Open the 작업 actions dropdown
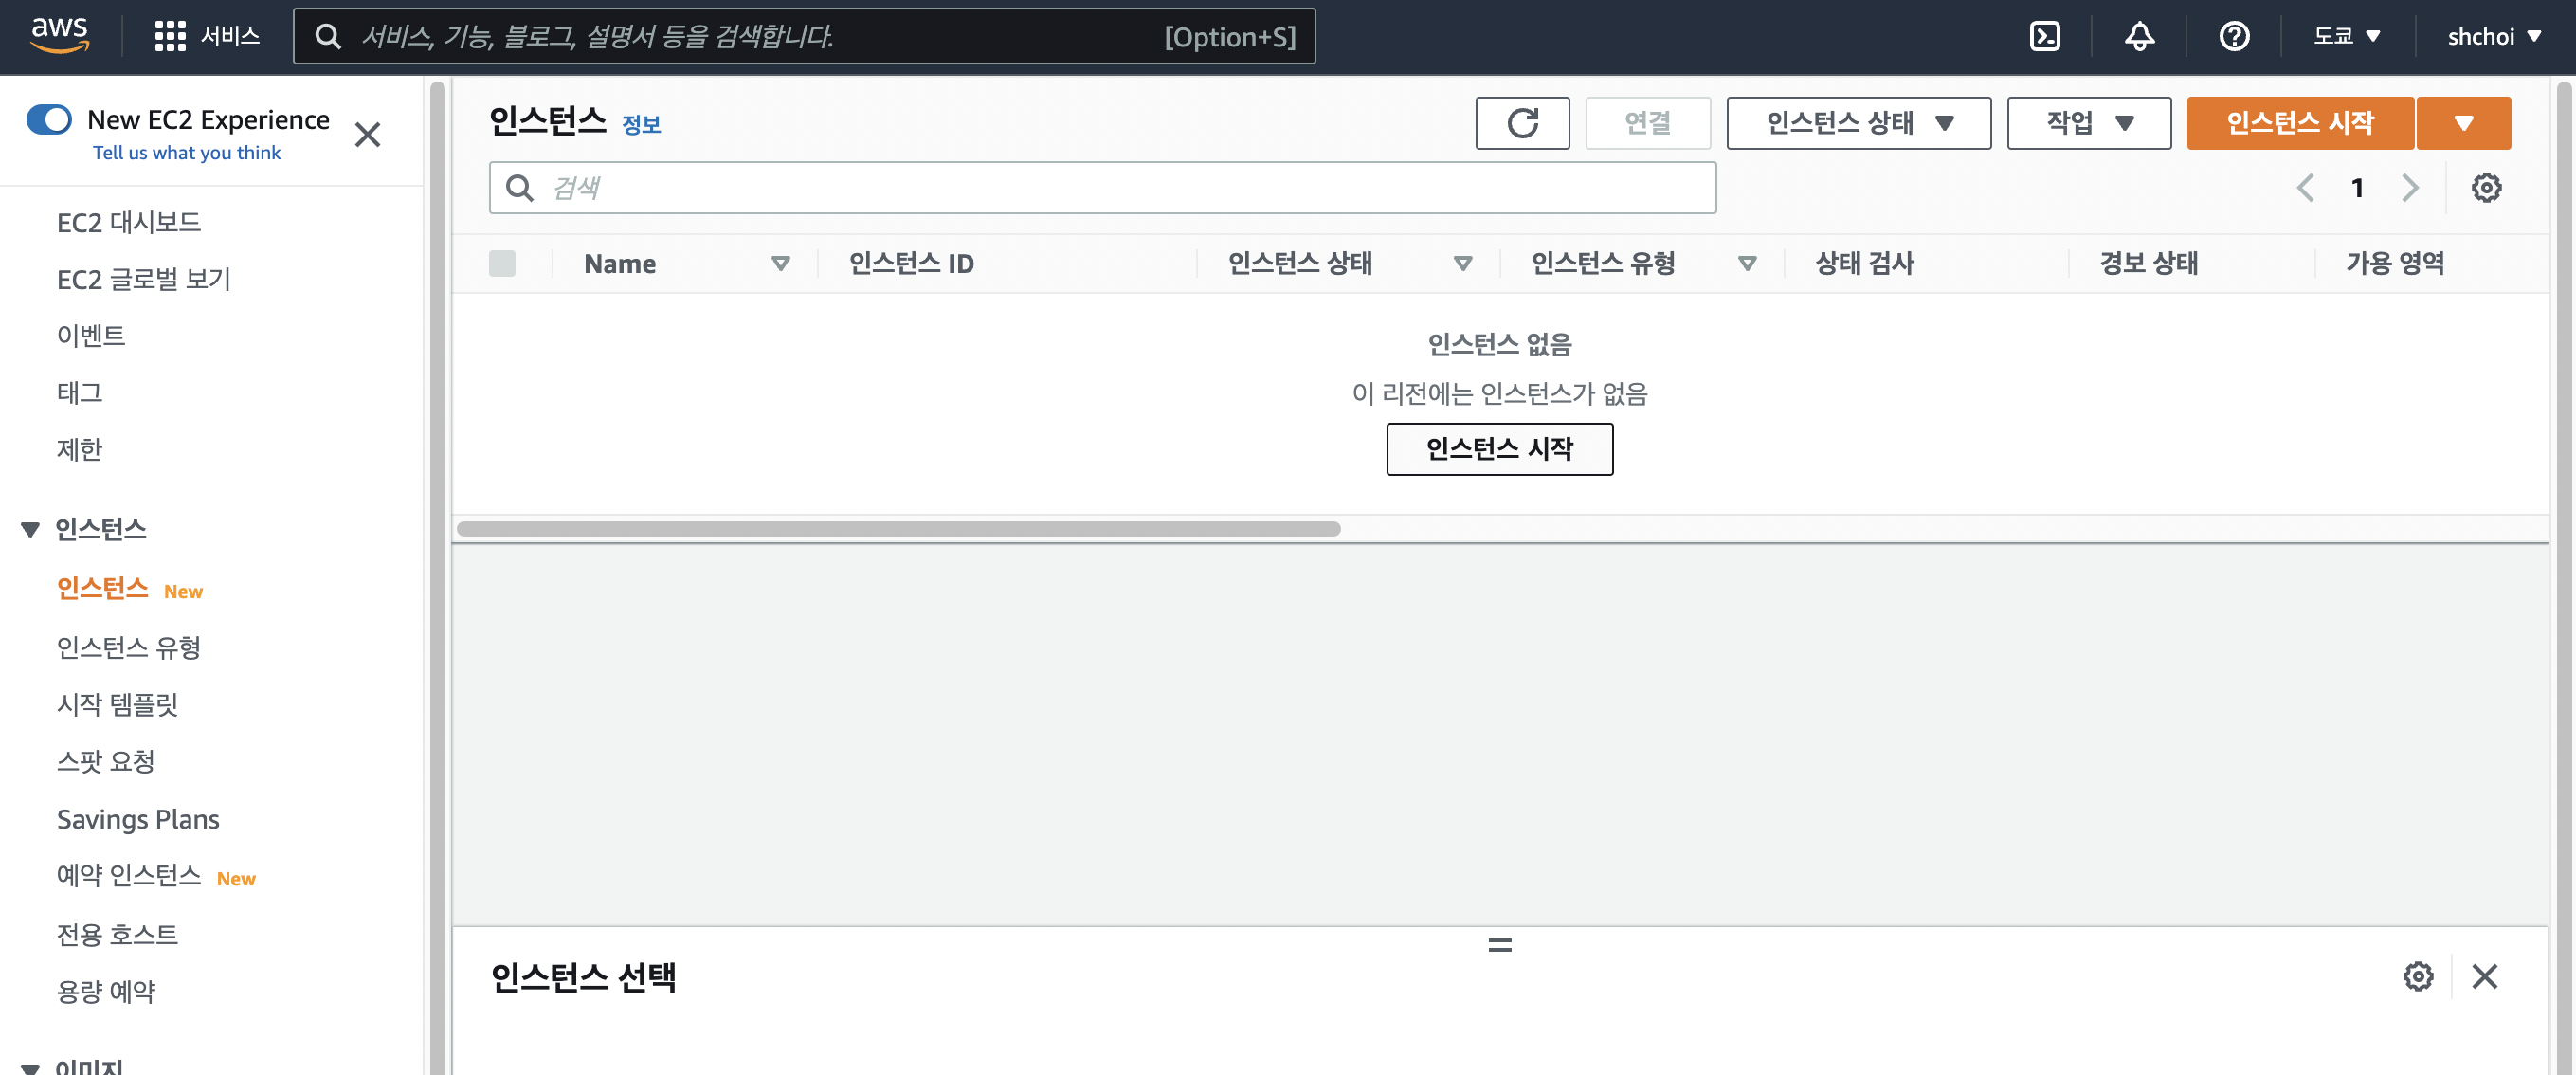 point(2089,123)
